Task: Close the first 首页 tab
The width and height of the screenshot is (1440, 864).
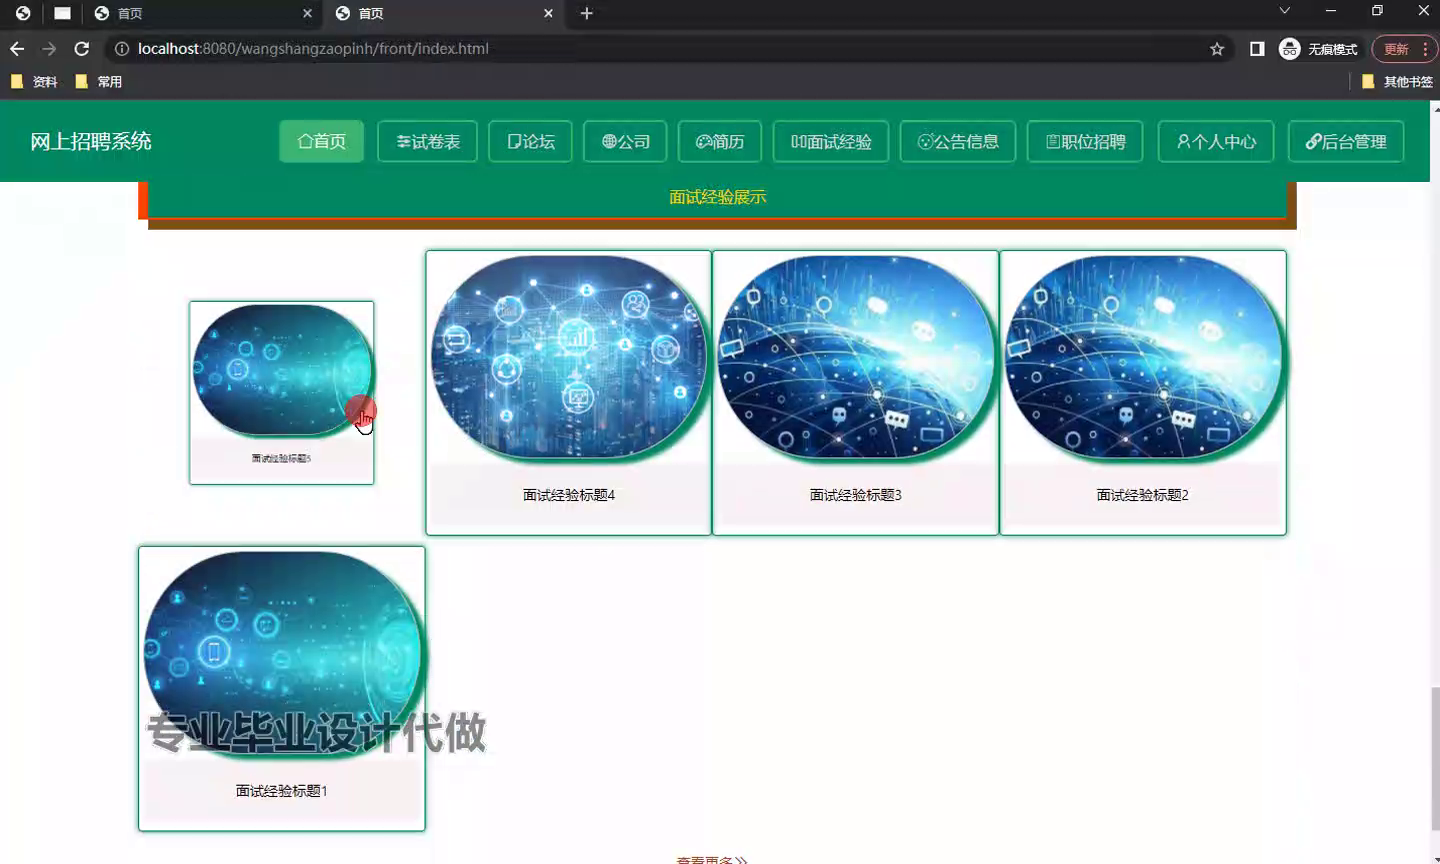Action: click(307, 13)
